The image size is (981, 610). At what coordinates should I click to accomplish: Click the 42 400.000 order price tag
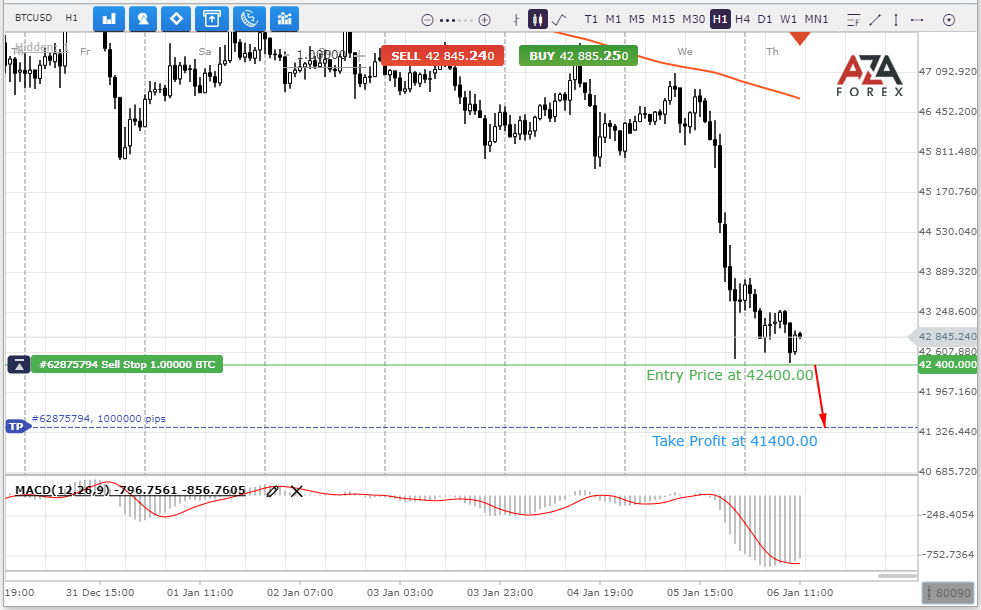pyautogui.click(x=947, y=365)
